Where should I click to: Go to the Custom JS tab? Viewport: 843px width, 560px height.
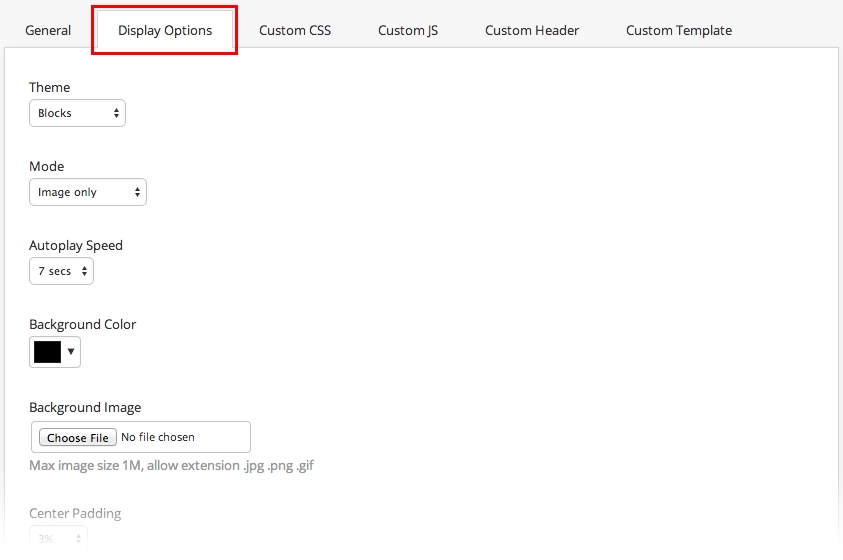(x=408, y=30)
